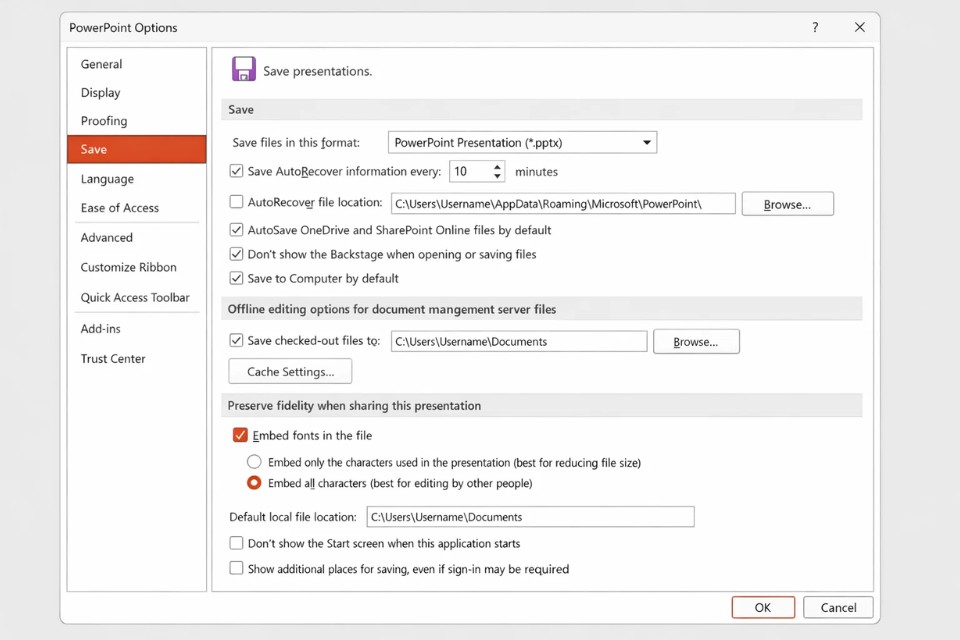The height and width of the screenshot is (640, 960).
Task: Confirm changes with the OK button
Action: (x=763, y=607)
